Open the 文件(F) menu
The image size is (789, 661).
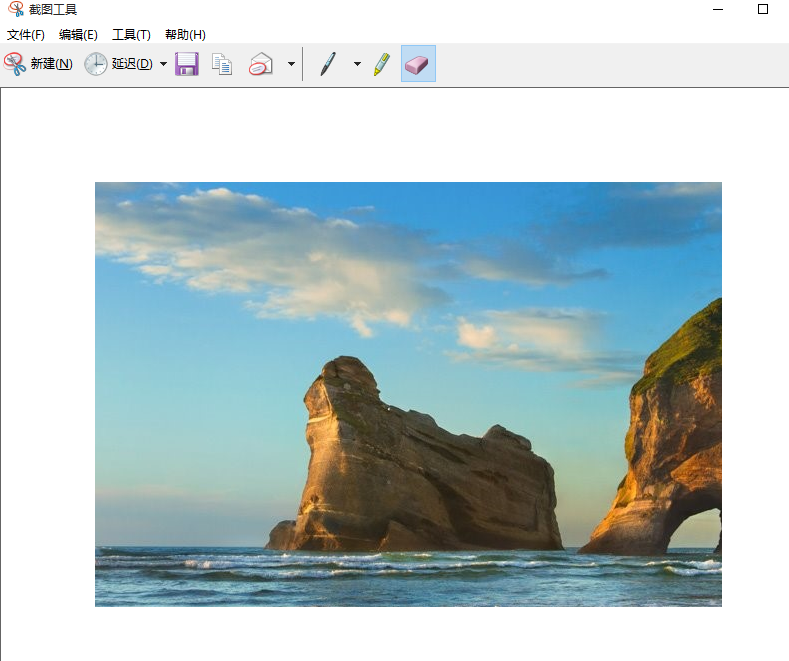click(x=25, y=35)
